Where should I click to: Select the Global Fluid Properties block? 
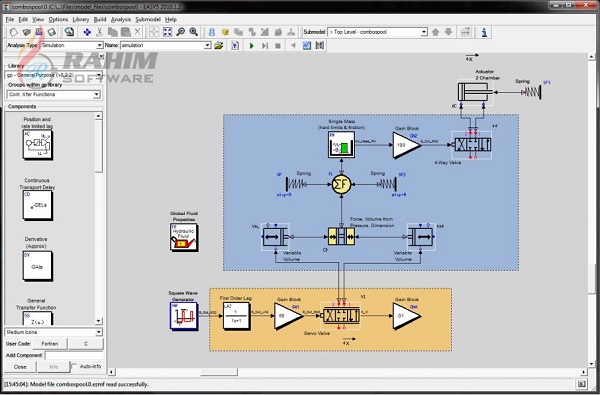click(x=184, y=237)
